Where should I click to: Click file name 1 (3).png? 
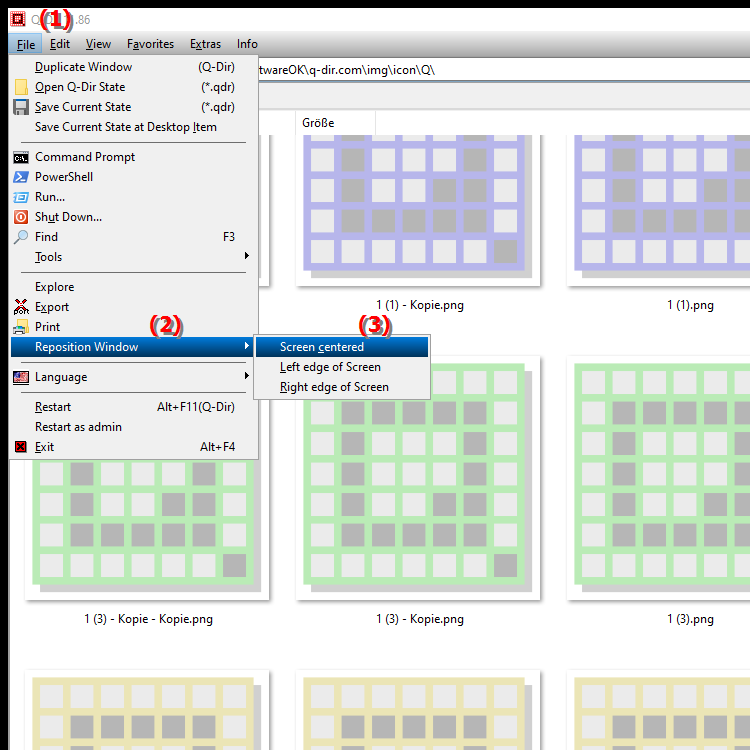click(690, 619)
